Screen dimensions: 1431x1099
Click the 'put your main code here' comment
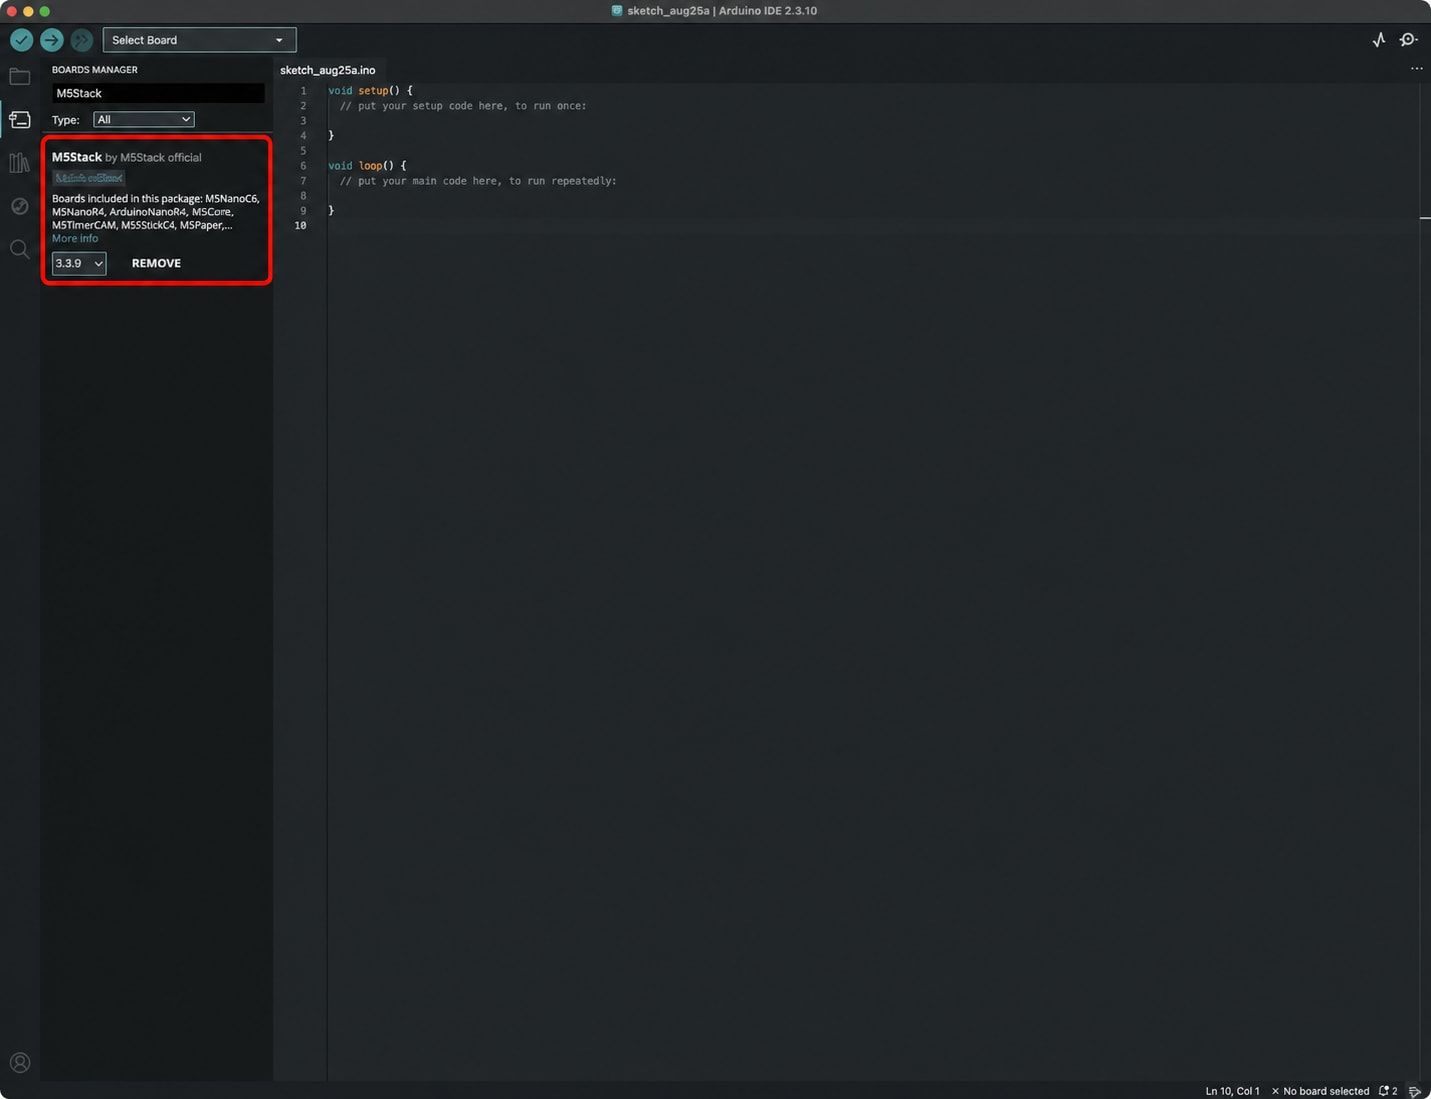click(478, 181)
